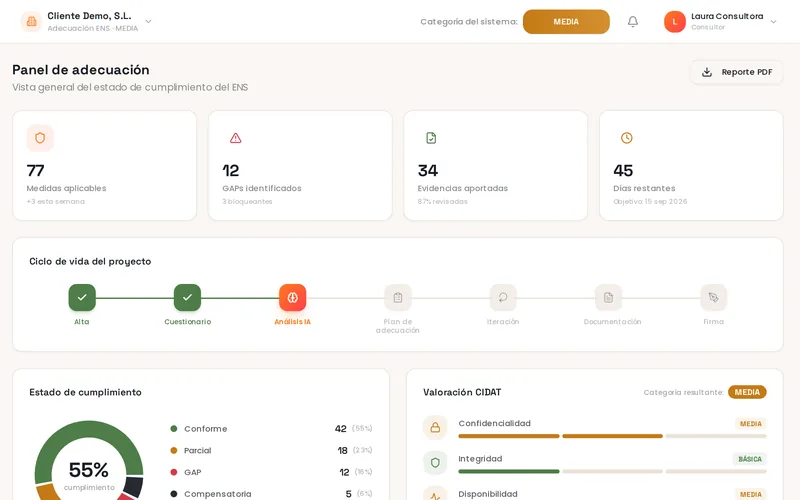This screenshot has height=500, width=800.
Task: Click the red GAP color dot
Action: click(x=173, y=472)
